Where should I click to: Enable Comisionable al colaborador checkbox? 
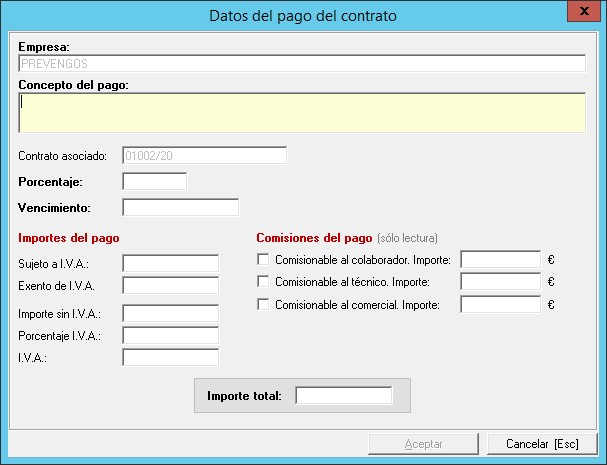[x=264, y=260]
